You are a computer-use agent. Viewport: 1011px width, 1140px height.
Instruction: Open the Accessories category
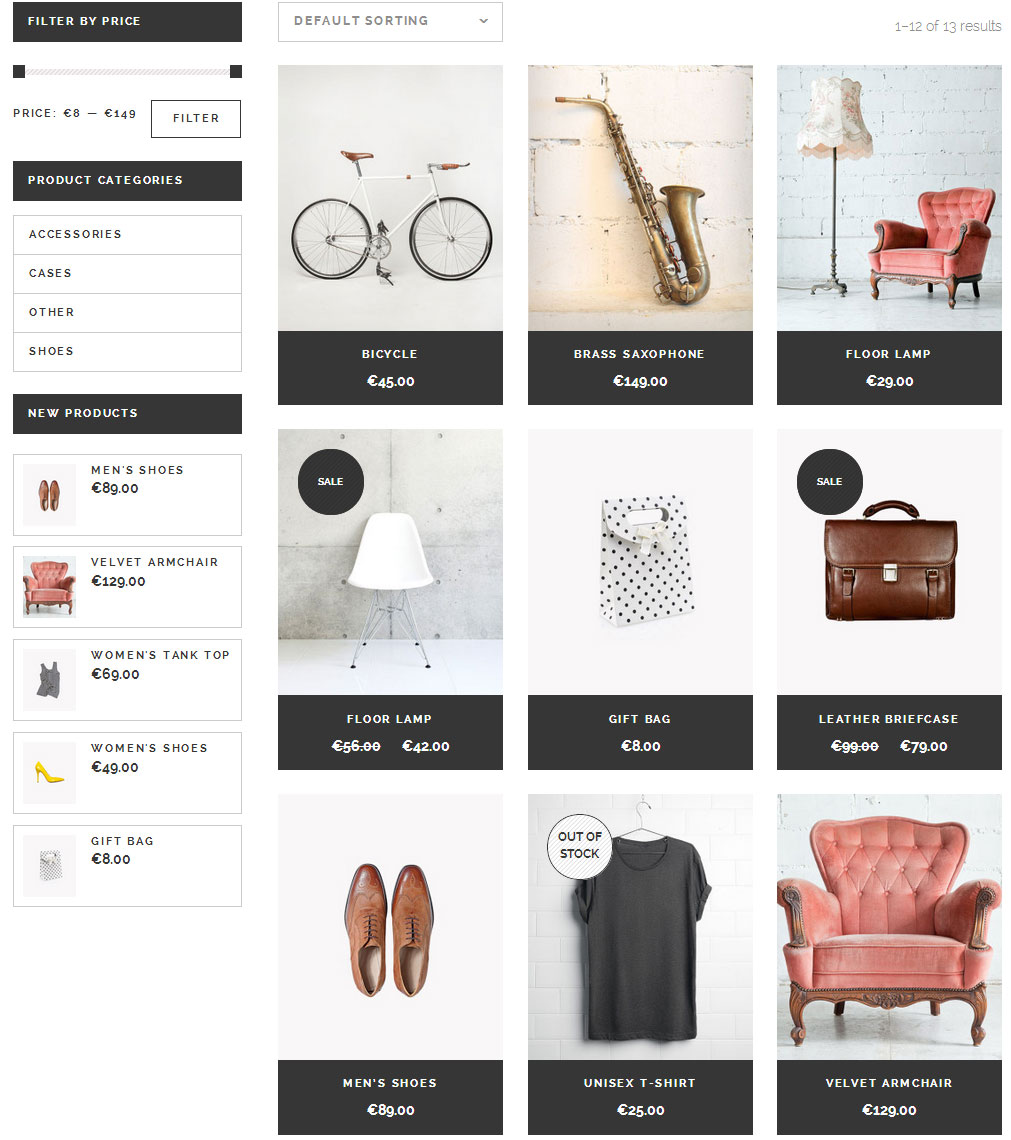click(127, 234)
